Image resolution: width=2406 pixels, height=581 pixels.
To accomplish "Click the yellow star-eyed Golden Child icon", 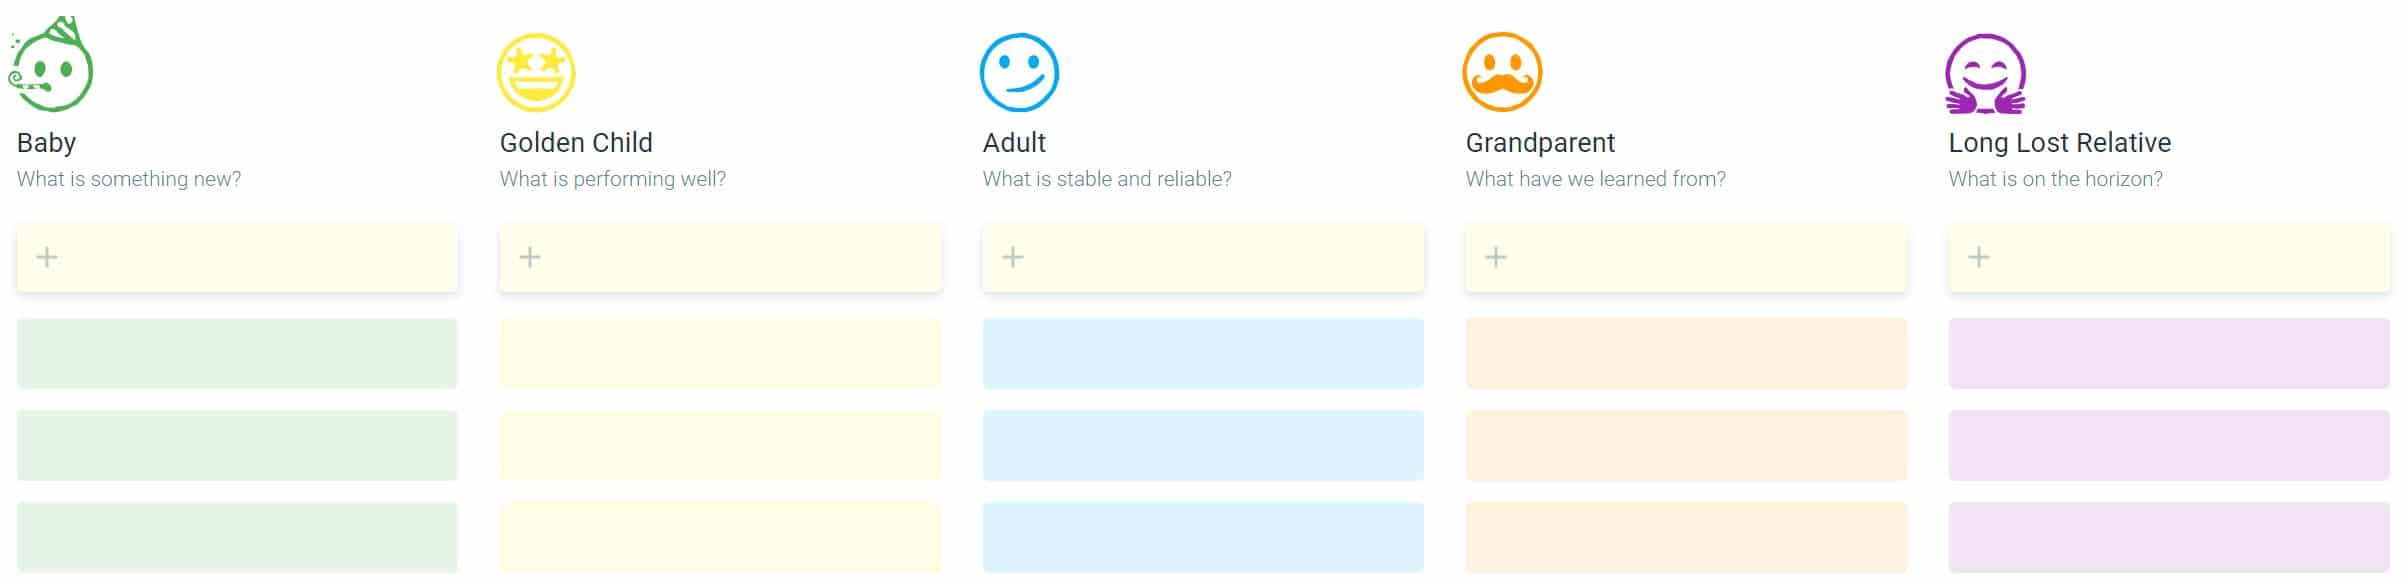I will [x=537, y=72].
